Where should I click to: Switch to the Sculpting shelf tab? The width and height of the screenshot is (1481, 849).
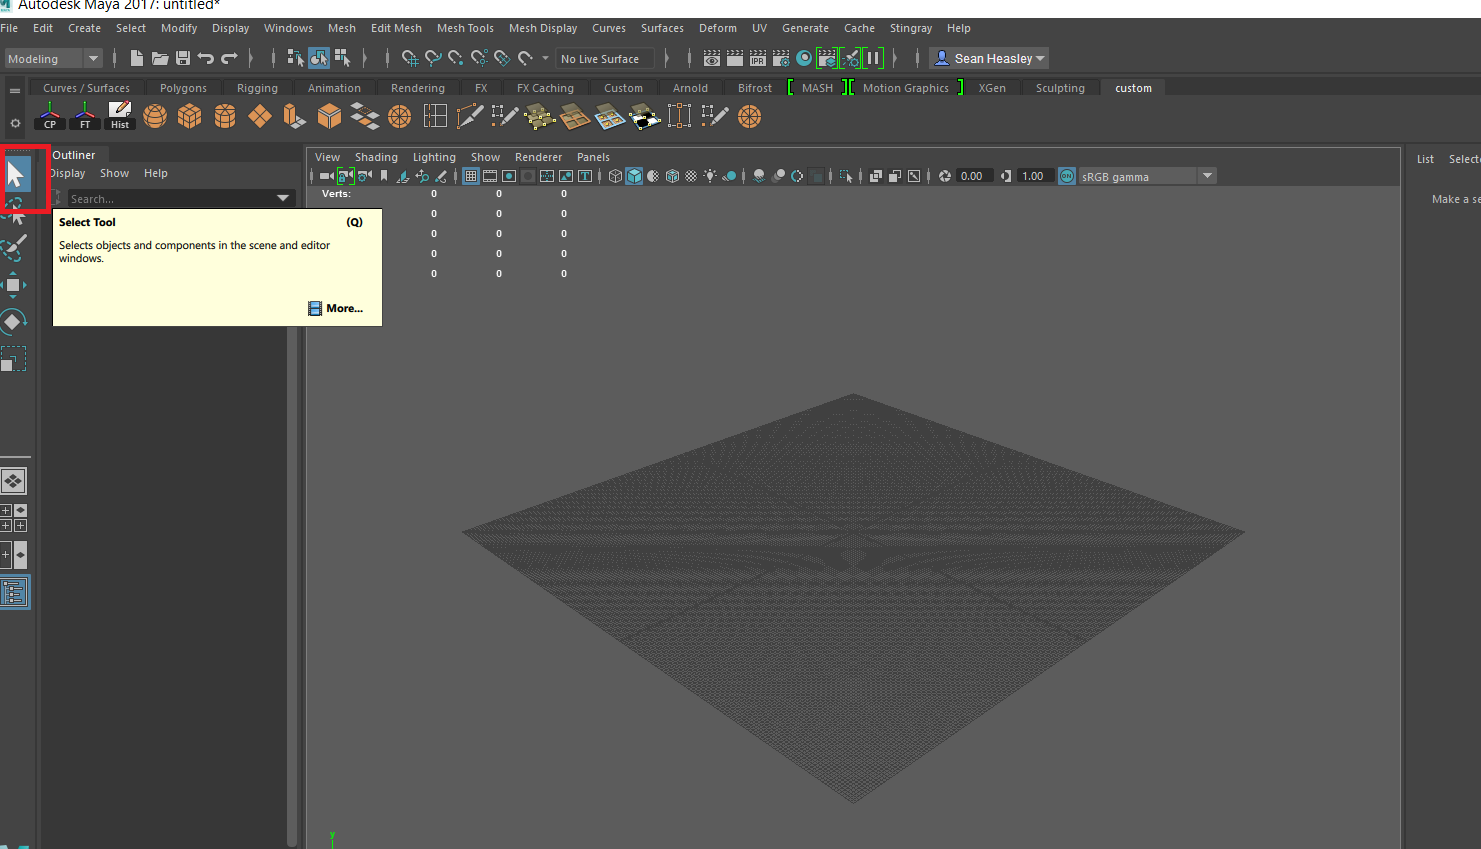point(1060,88)
